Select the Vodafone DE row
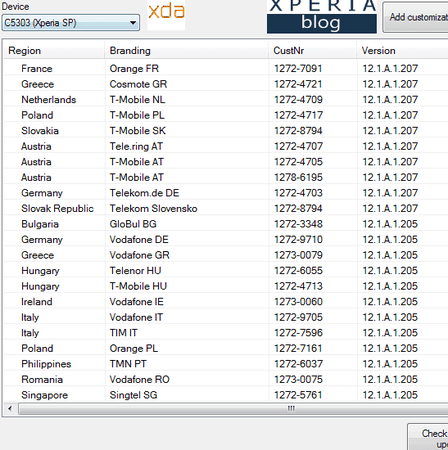 click(x=226, y=240)
